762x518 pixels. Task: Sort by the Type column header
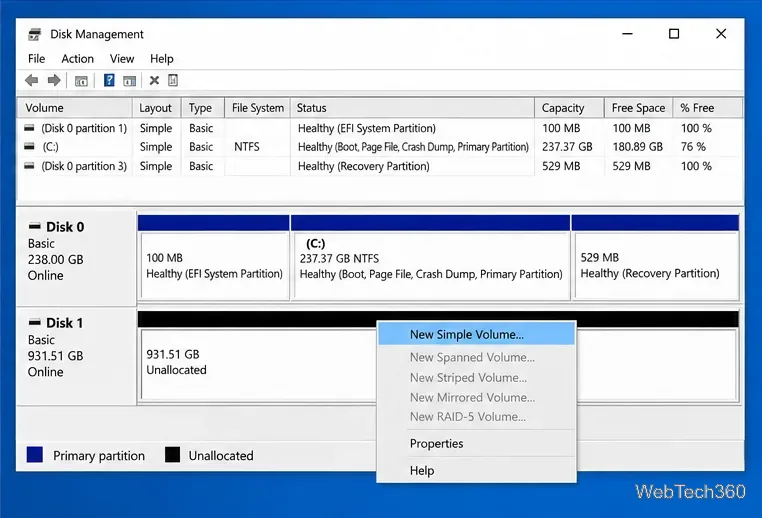pyautogui.click(x=203, y=108)
